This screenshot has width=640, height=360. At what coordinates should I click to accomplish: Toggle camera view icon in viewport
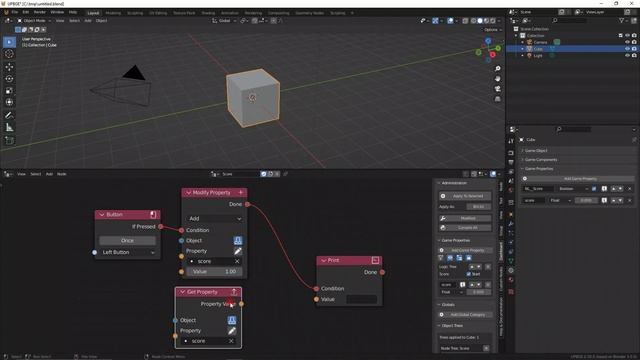(497, 89)
